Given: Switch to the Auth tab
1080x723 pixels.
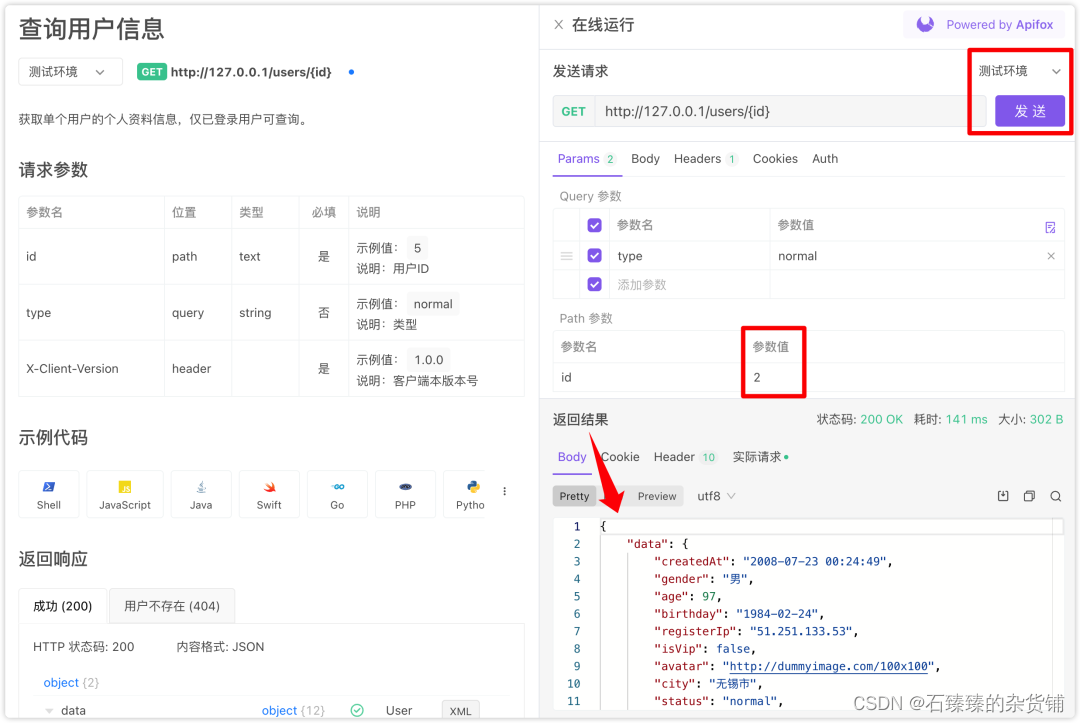Looking at the screenshot, I should pyautogui.click(x=824, y=159).
